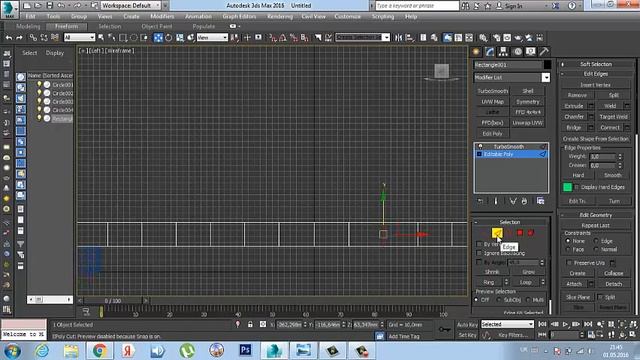The image size is (640, 360).
Task: Switch to the Modify panel tab
Action: (x=489, y=52)
